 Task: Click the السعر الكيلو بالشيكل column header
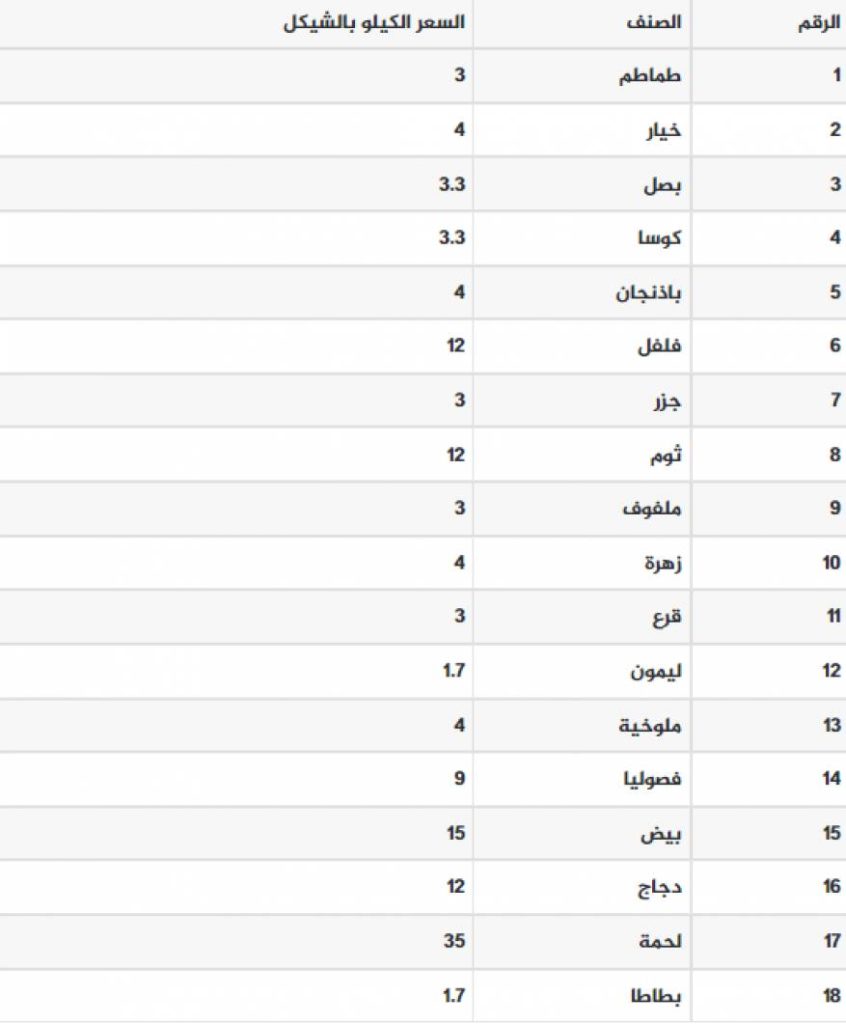pos(374,23)
